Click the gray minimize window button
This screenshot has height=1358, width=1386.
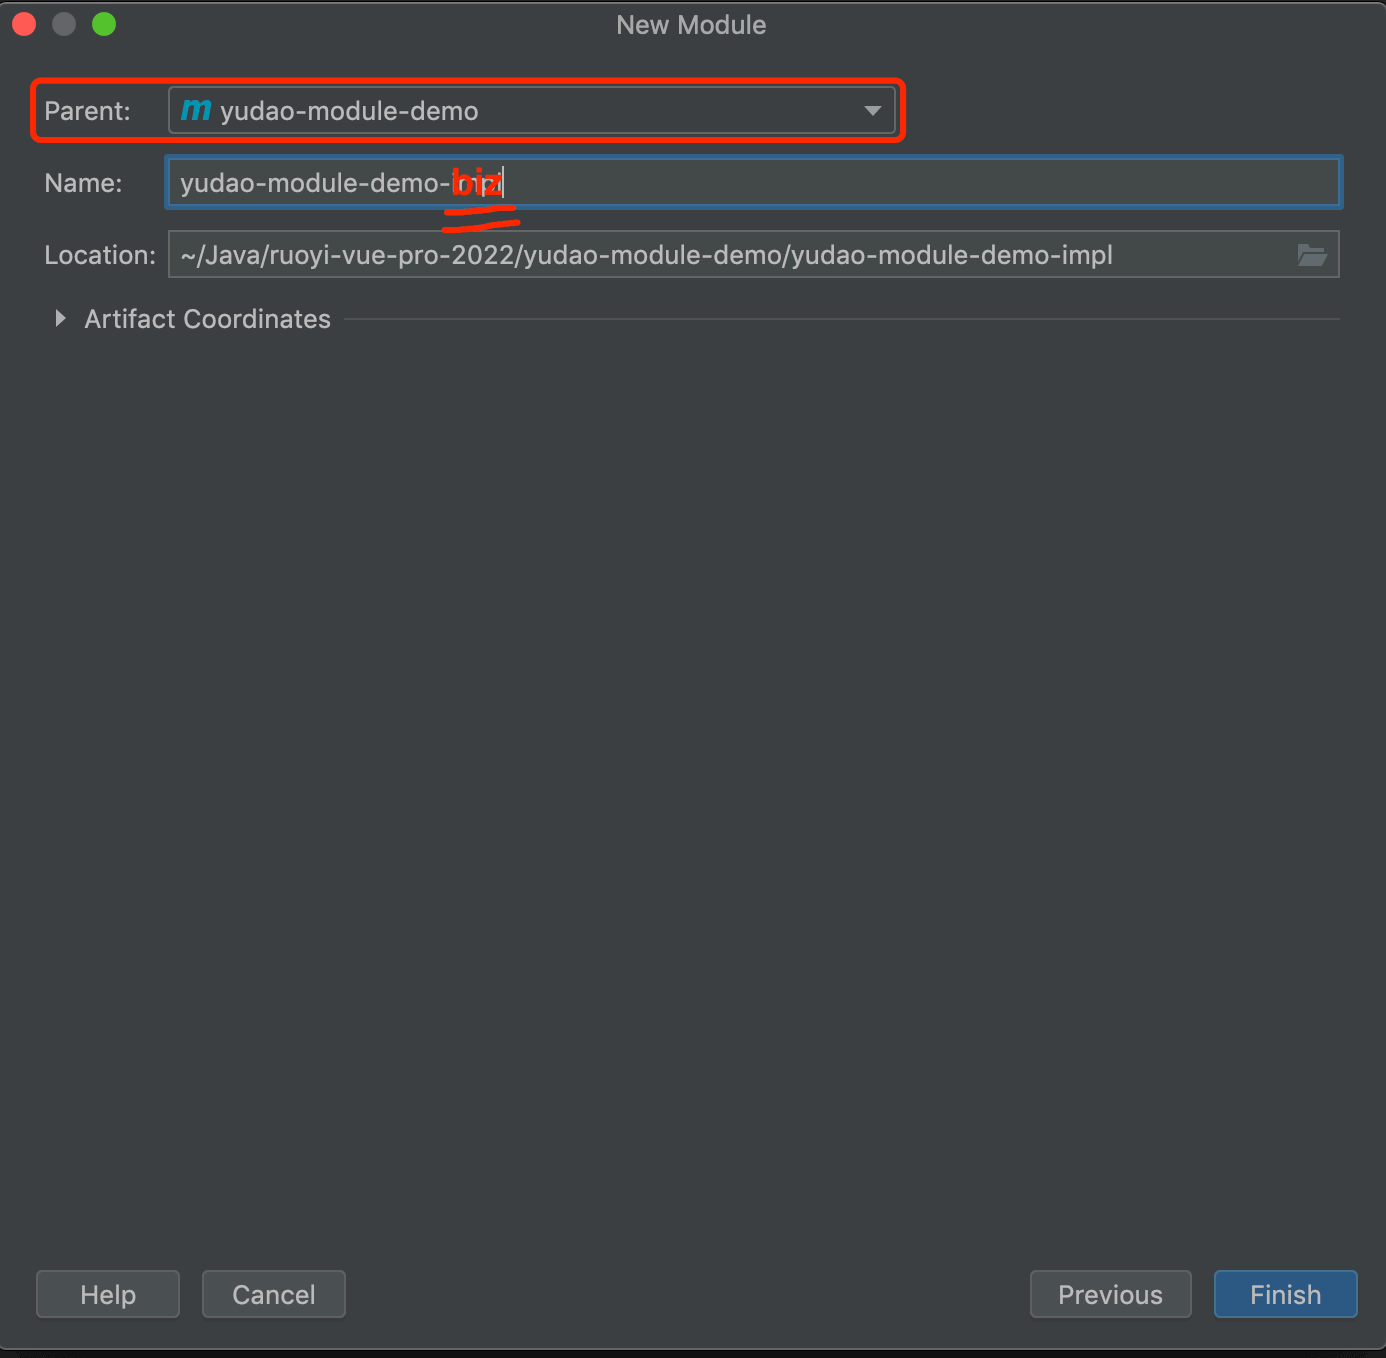(x=64, y=24)
